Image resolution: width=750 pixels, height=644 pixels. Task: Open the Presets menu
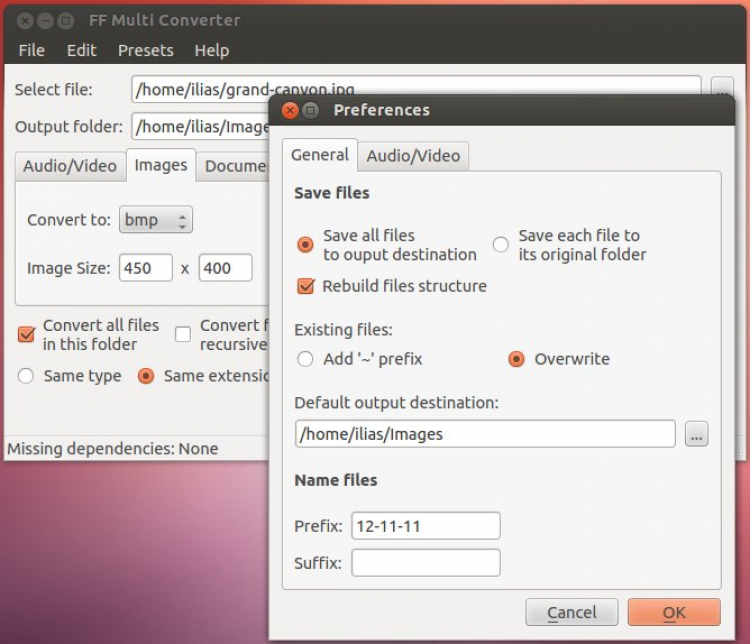[x=145, y=50]
